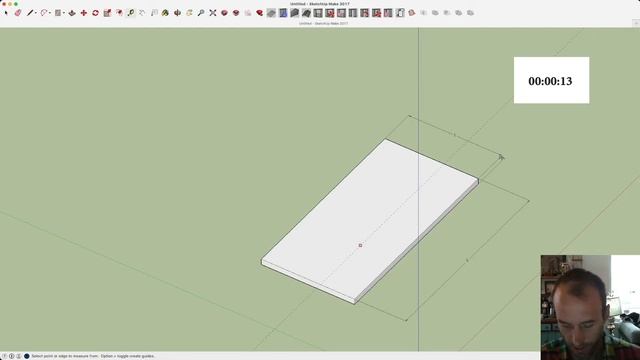Select the Push/Pull tool
Image resolution: width=640 pixels, height=360 pixels.
point(72,13)
